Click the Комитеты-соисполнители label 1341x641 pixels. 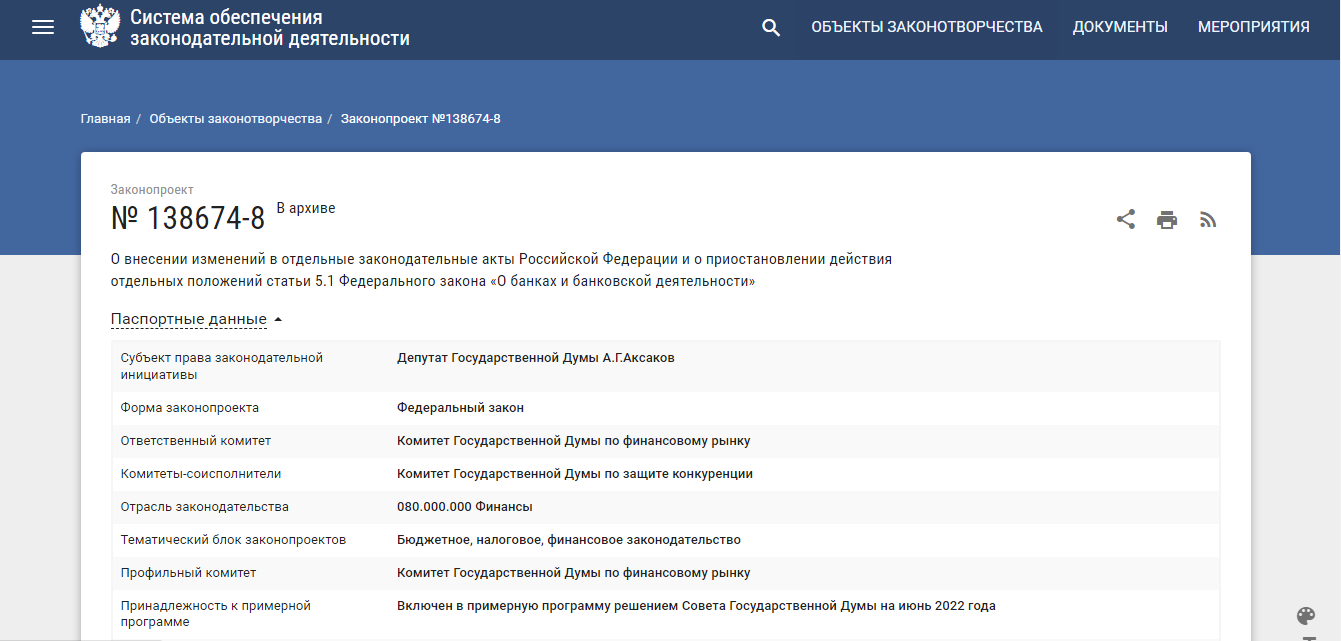pyautogui.click(x=201, y=473)
